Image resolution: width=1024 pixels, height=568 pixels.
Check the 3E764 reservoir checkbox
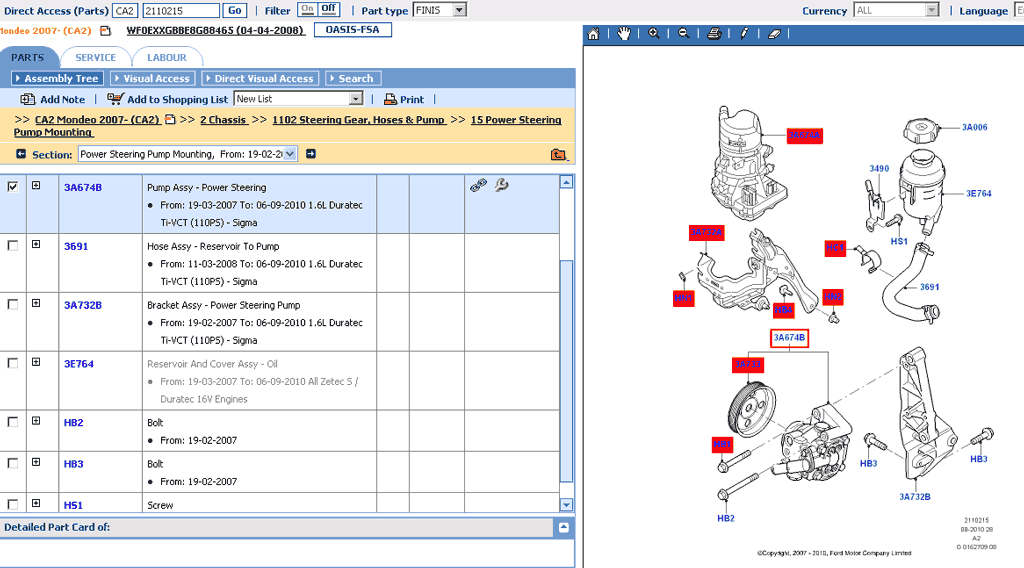click(x=12, y=363)
